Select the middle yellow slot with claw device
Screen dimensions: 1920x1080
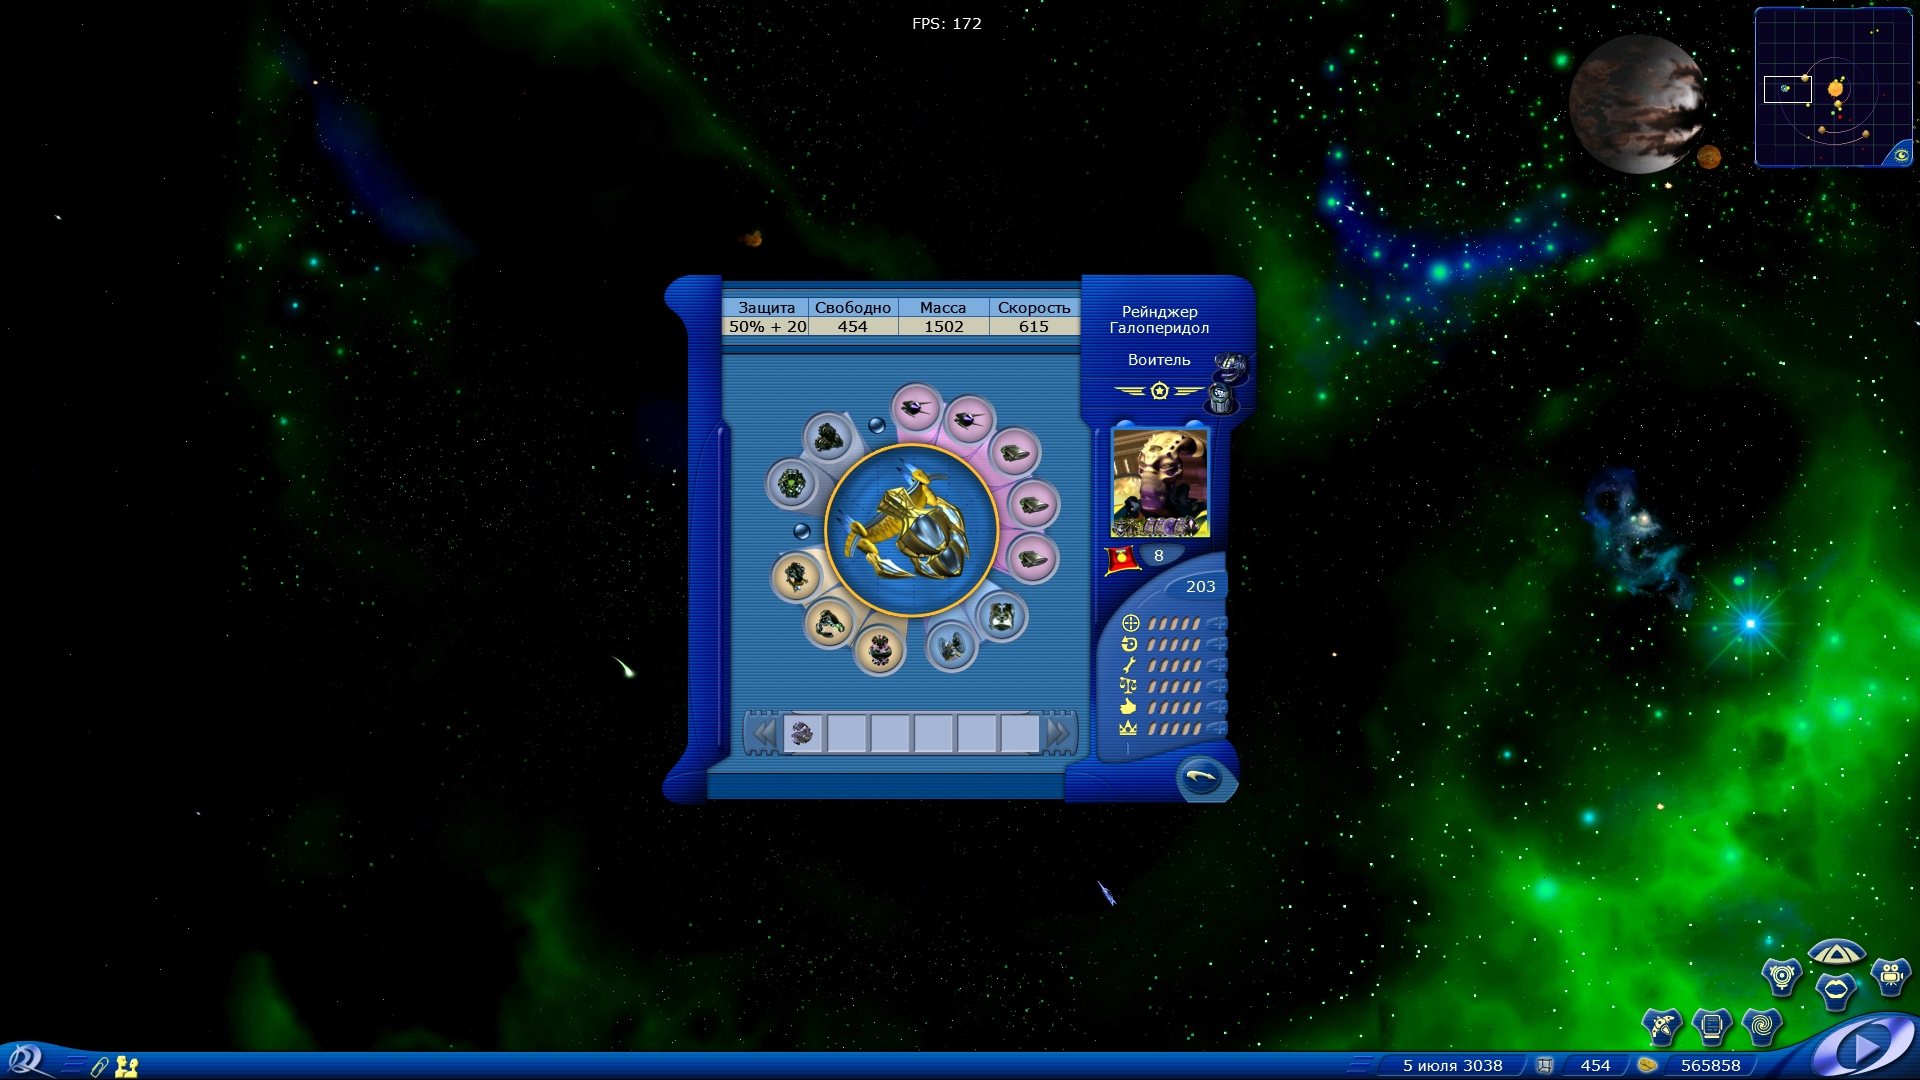[x=829, y=623]
